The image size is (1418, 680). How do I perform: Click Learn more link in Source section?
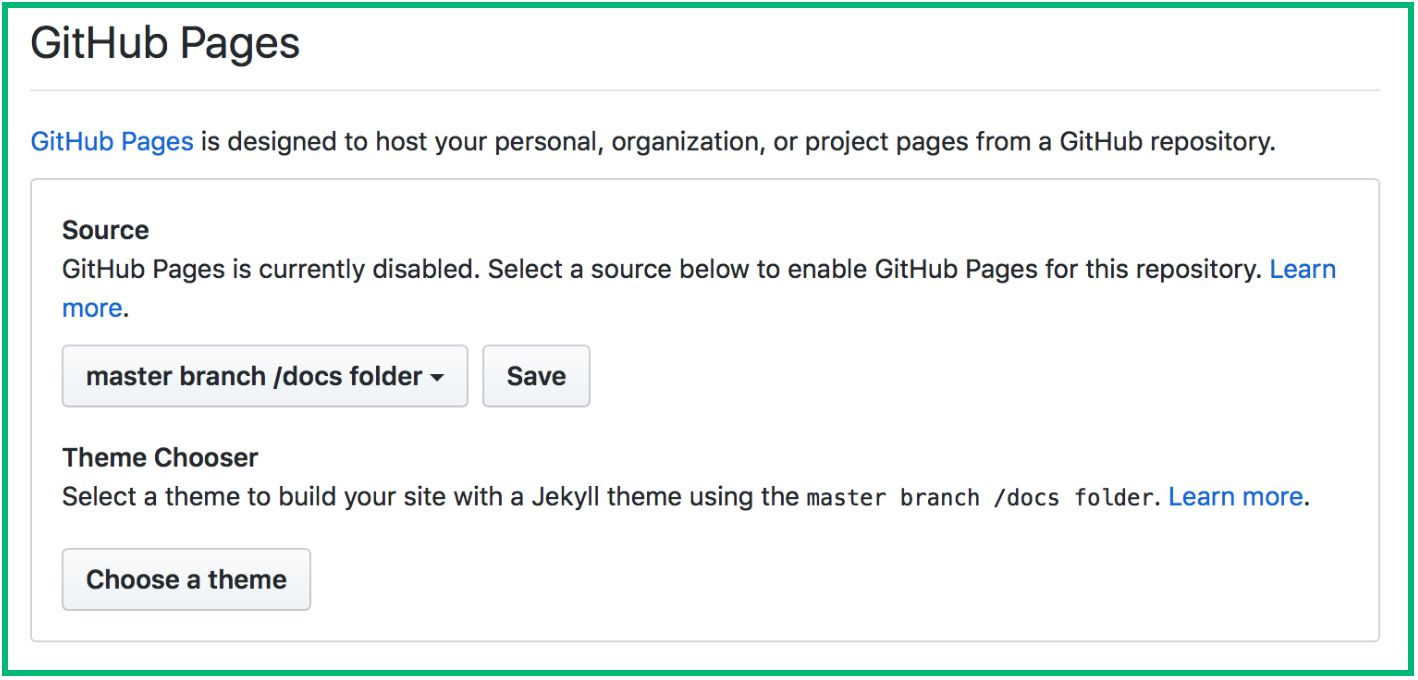1302,270
